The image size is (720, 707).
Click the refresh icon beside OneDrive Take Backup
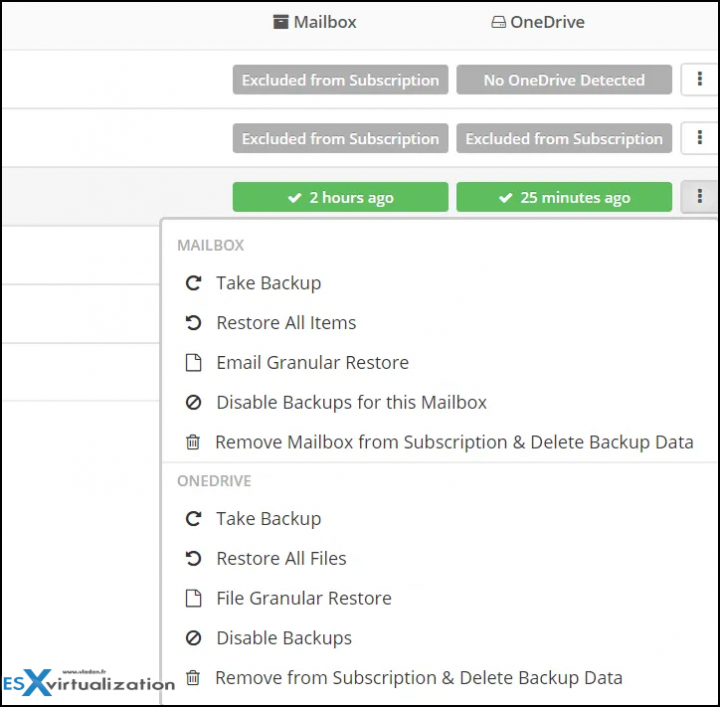pyautogui.click(x=193, y=519)
